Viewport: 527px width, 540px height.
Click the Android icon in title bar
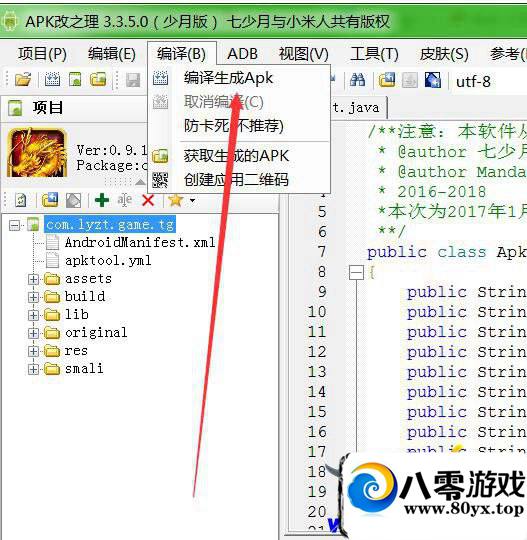(x=9, y=21)
